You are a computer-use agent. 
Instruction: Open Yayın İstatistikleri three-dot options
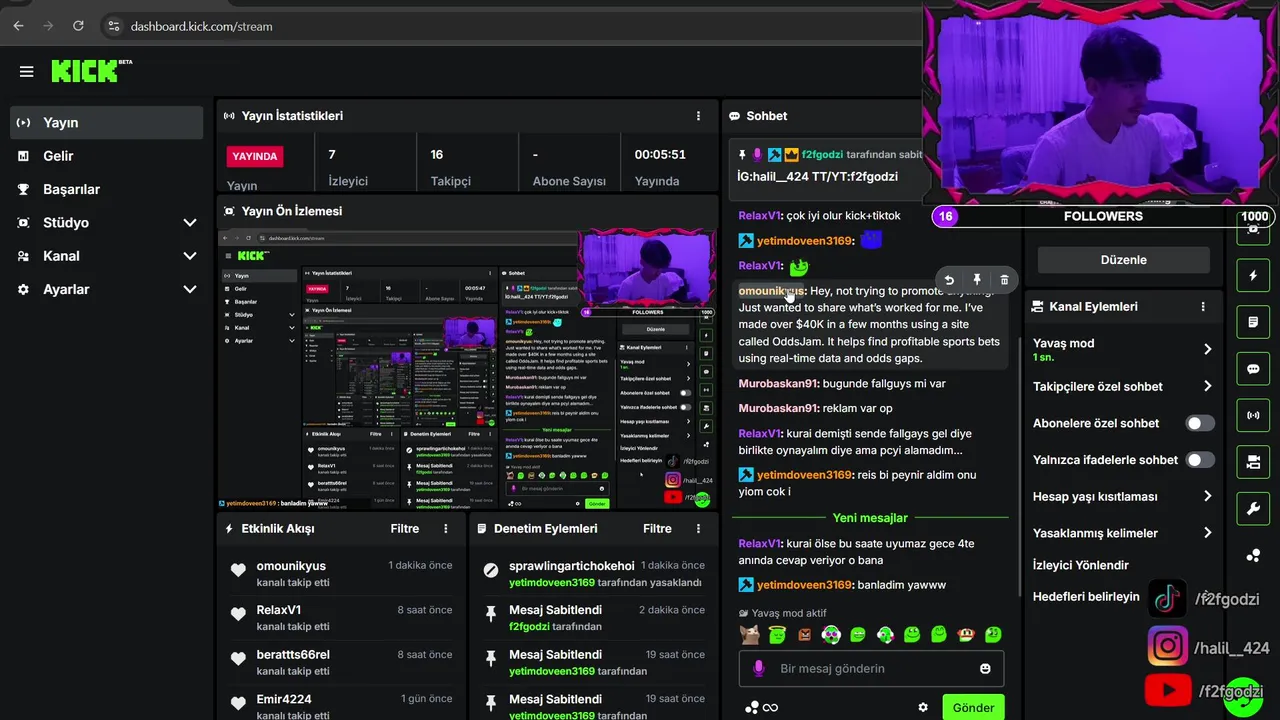click(x=698, y=116)
